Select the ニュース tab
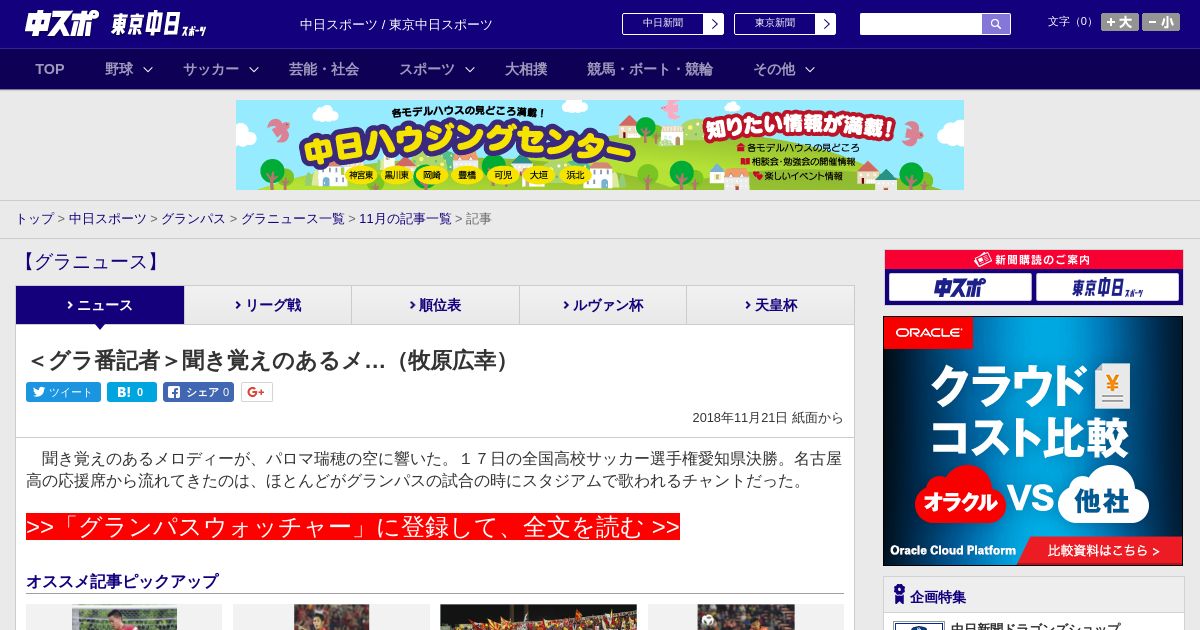 coord(100,305)
